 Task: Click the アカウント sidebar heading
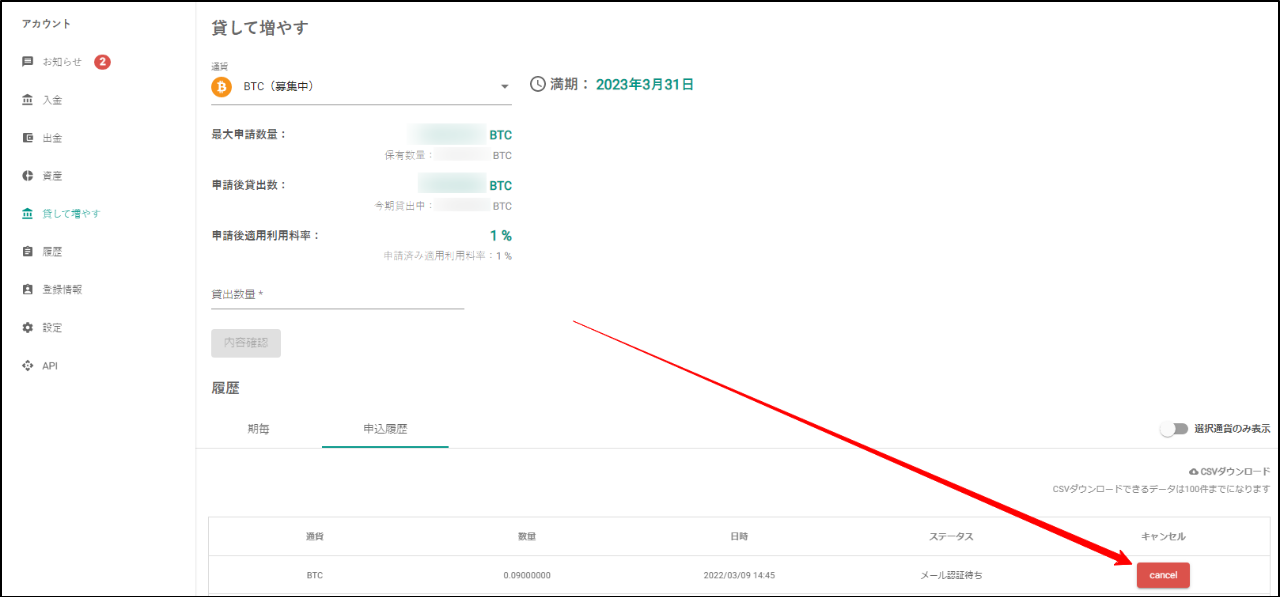(46, 24)
